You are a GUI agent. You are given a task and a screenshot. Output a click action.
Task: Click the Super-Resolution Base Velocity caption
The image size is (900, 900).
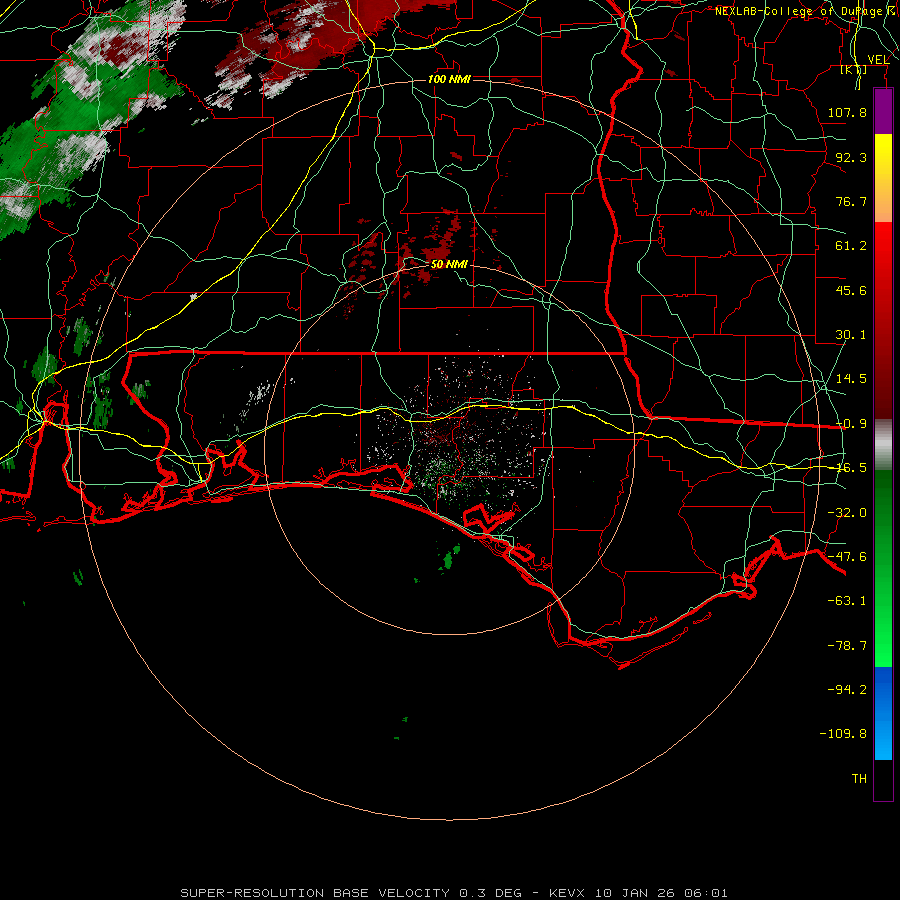(x=454, y=893)
